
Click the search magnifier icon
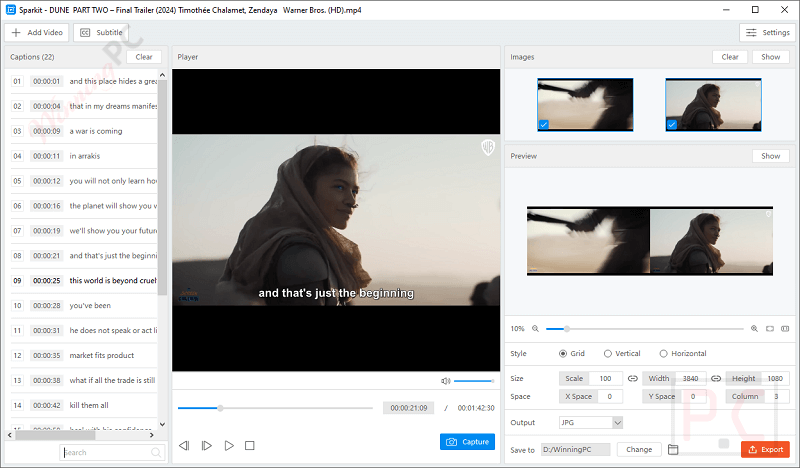point(156,452)
